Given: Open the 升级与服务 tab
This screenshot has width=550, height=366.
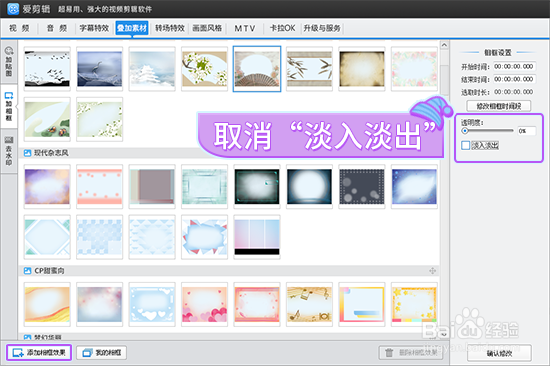Looking at the screenshot, I should coord(322,28).
